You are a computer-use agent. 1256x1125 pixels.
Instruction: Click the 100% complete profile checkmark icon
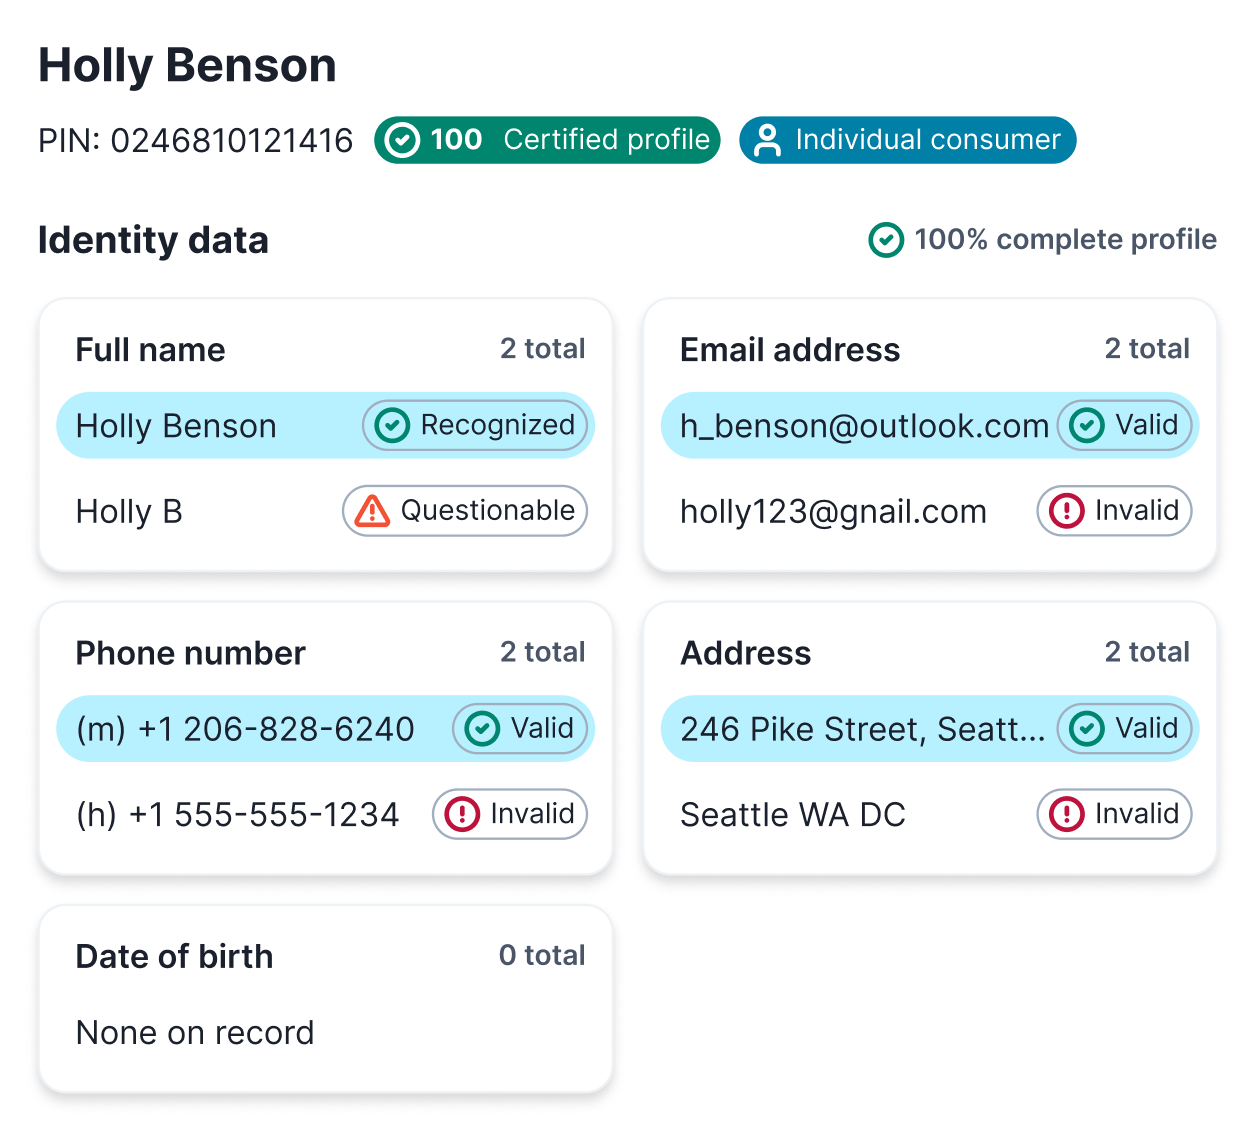coord(886,240)
